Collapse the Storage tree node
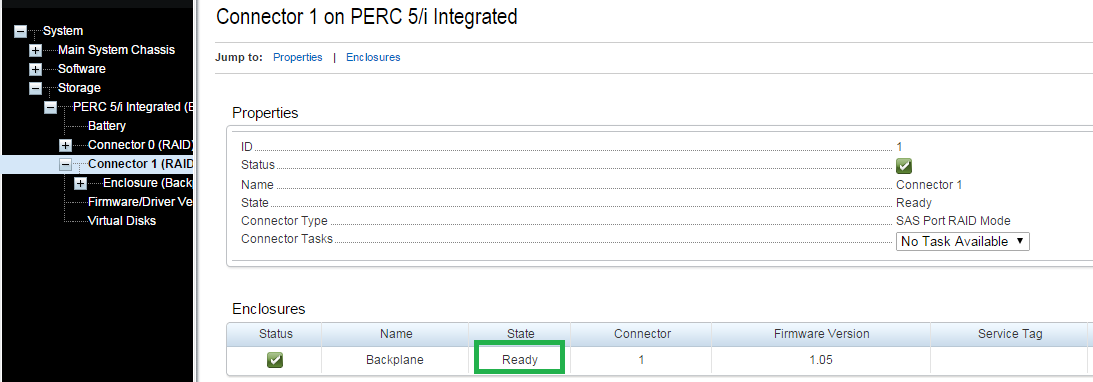Screen dimensions: 1093x382 point(36,88)
